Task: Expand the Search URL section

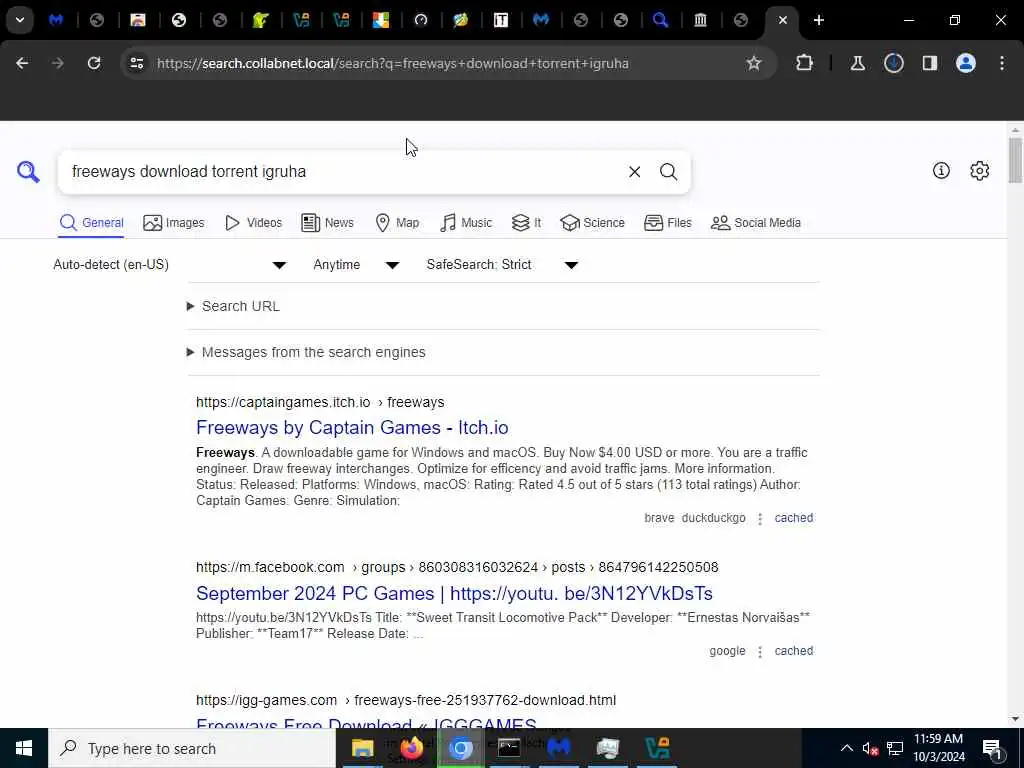Action: (233, 306)
